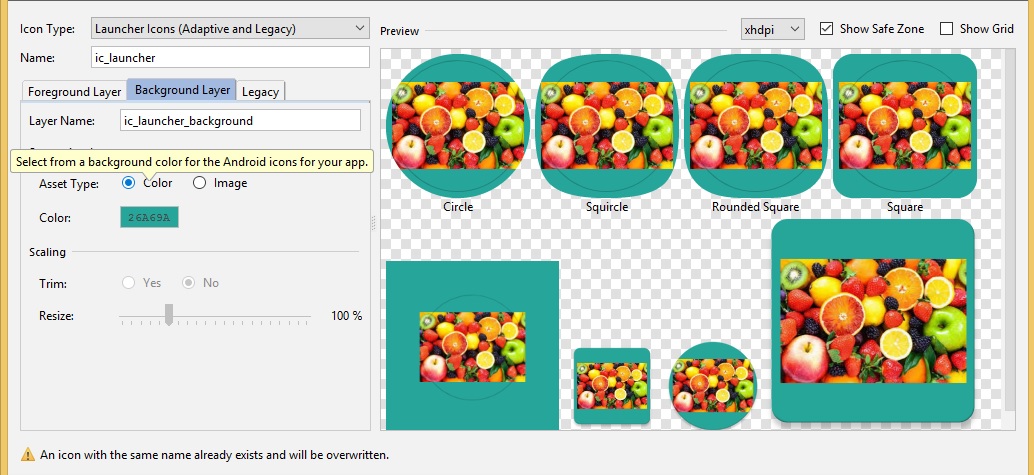Viewport: 1034px width, 475px height.
Task: Click the Name field containing ic_launcher
Action: point(230,59)
